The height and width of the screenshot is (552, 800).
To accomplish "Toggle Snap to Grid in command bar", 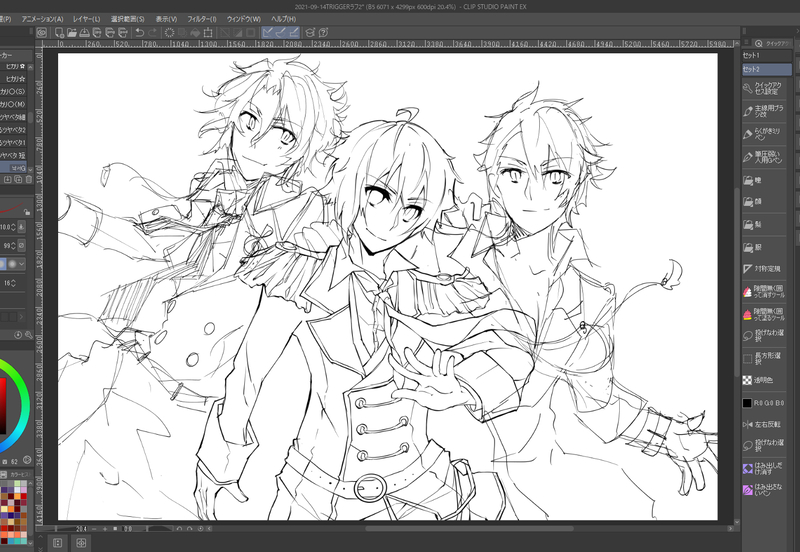I will tap(294, 33).
